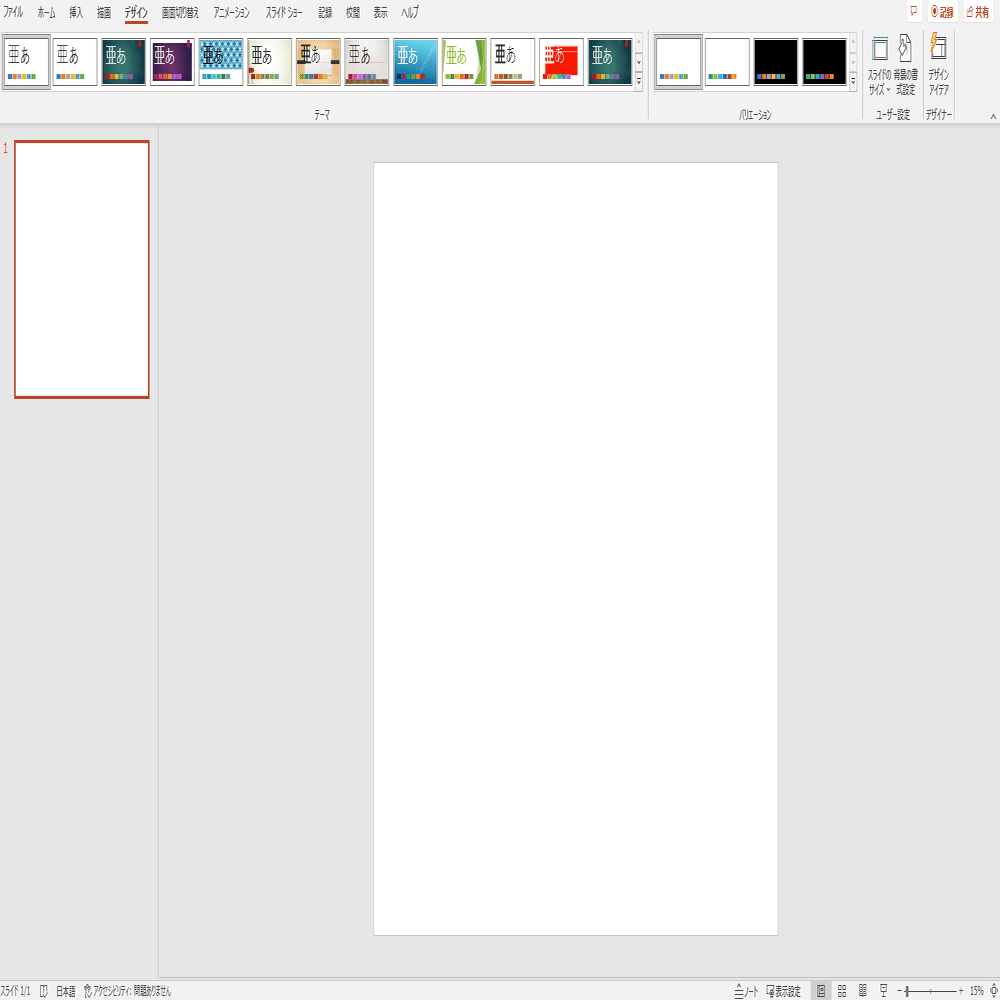Apply the blue diamond-pattern theme

(221, 62)
